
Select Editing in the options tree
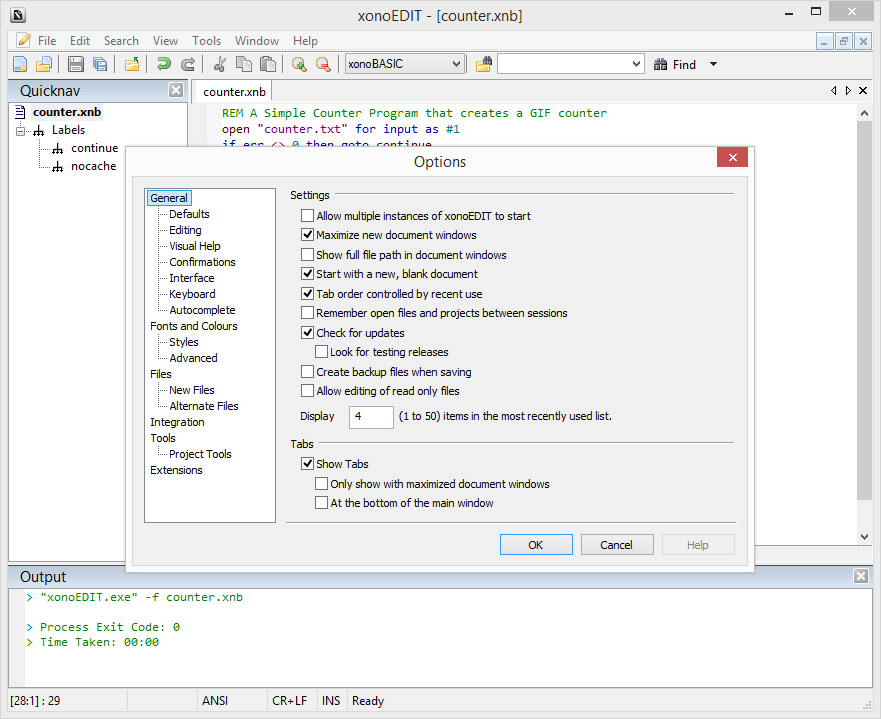(185, 230)
